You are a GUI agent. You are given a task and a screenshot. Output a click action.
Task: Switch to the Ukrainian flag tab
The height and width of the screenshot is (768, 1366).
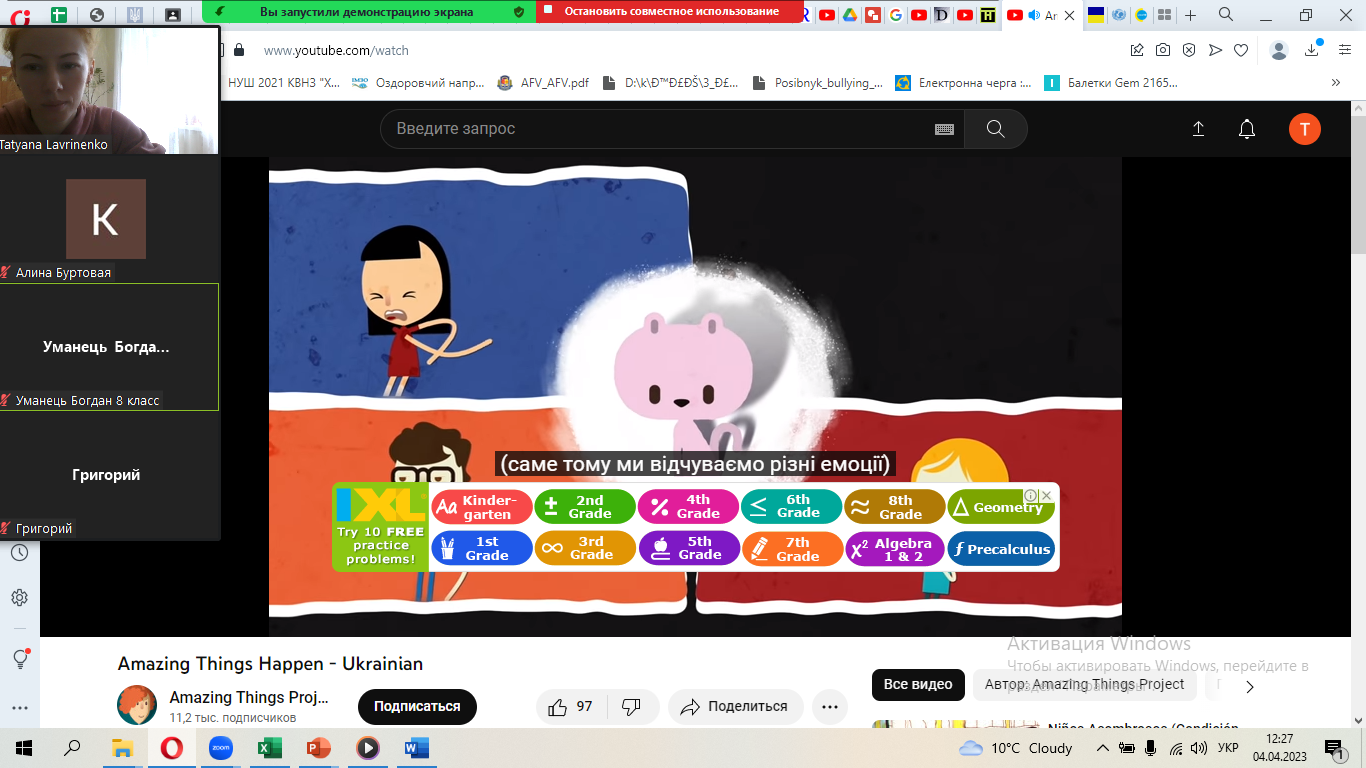click(1096, 15)
